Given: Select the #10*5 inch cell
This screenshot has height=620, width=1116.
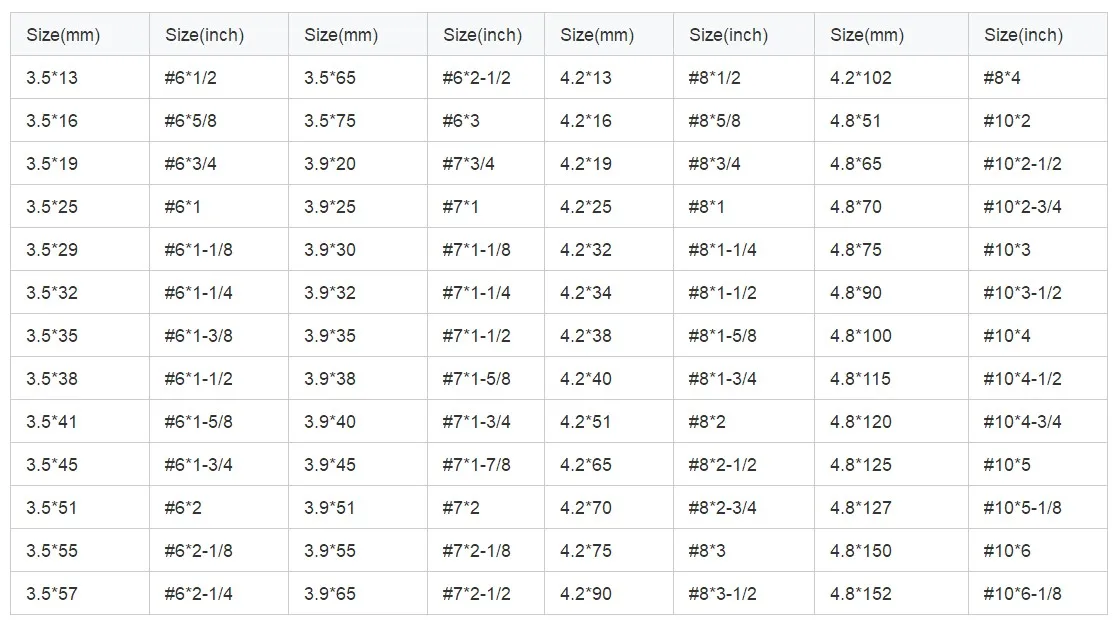Looking at the screenshot, I should (1007, 465).
